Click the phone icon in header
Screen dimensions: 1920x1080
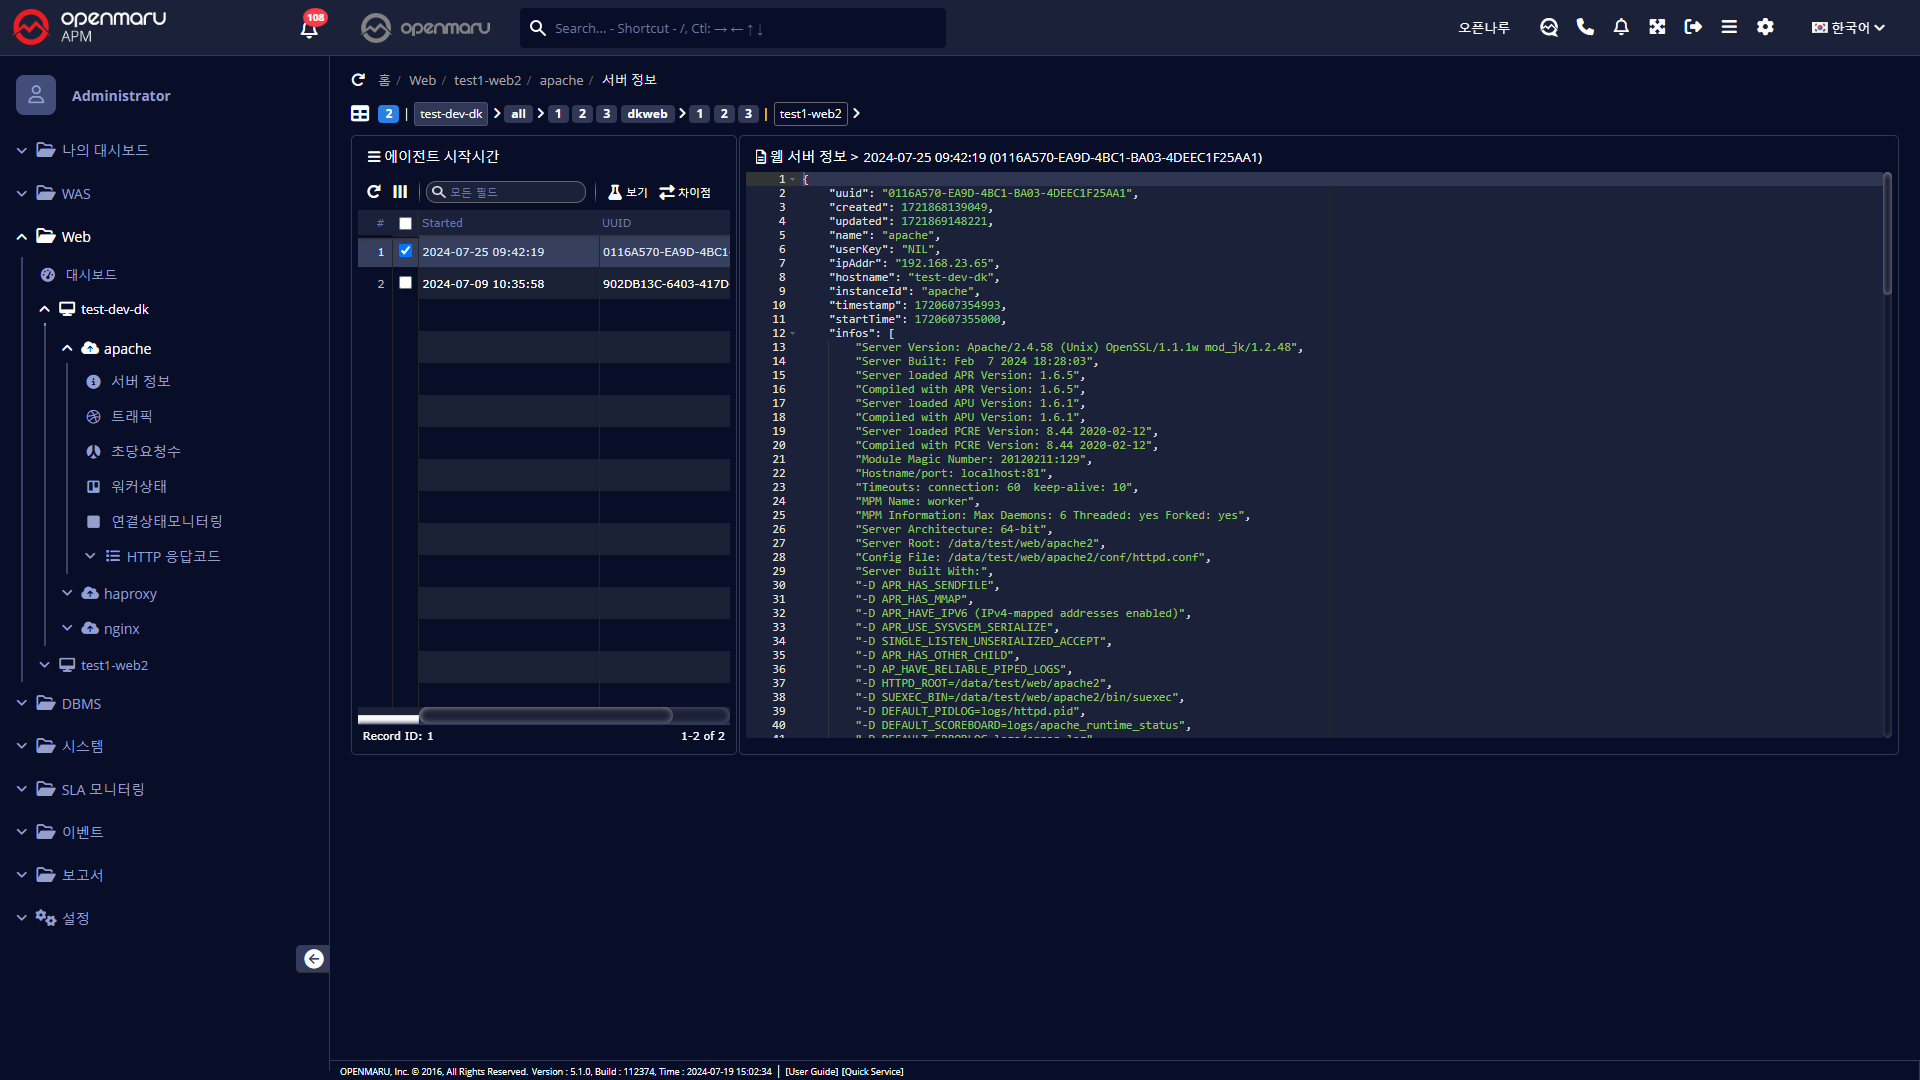(1585, 27)
